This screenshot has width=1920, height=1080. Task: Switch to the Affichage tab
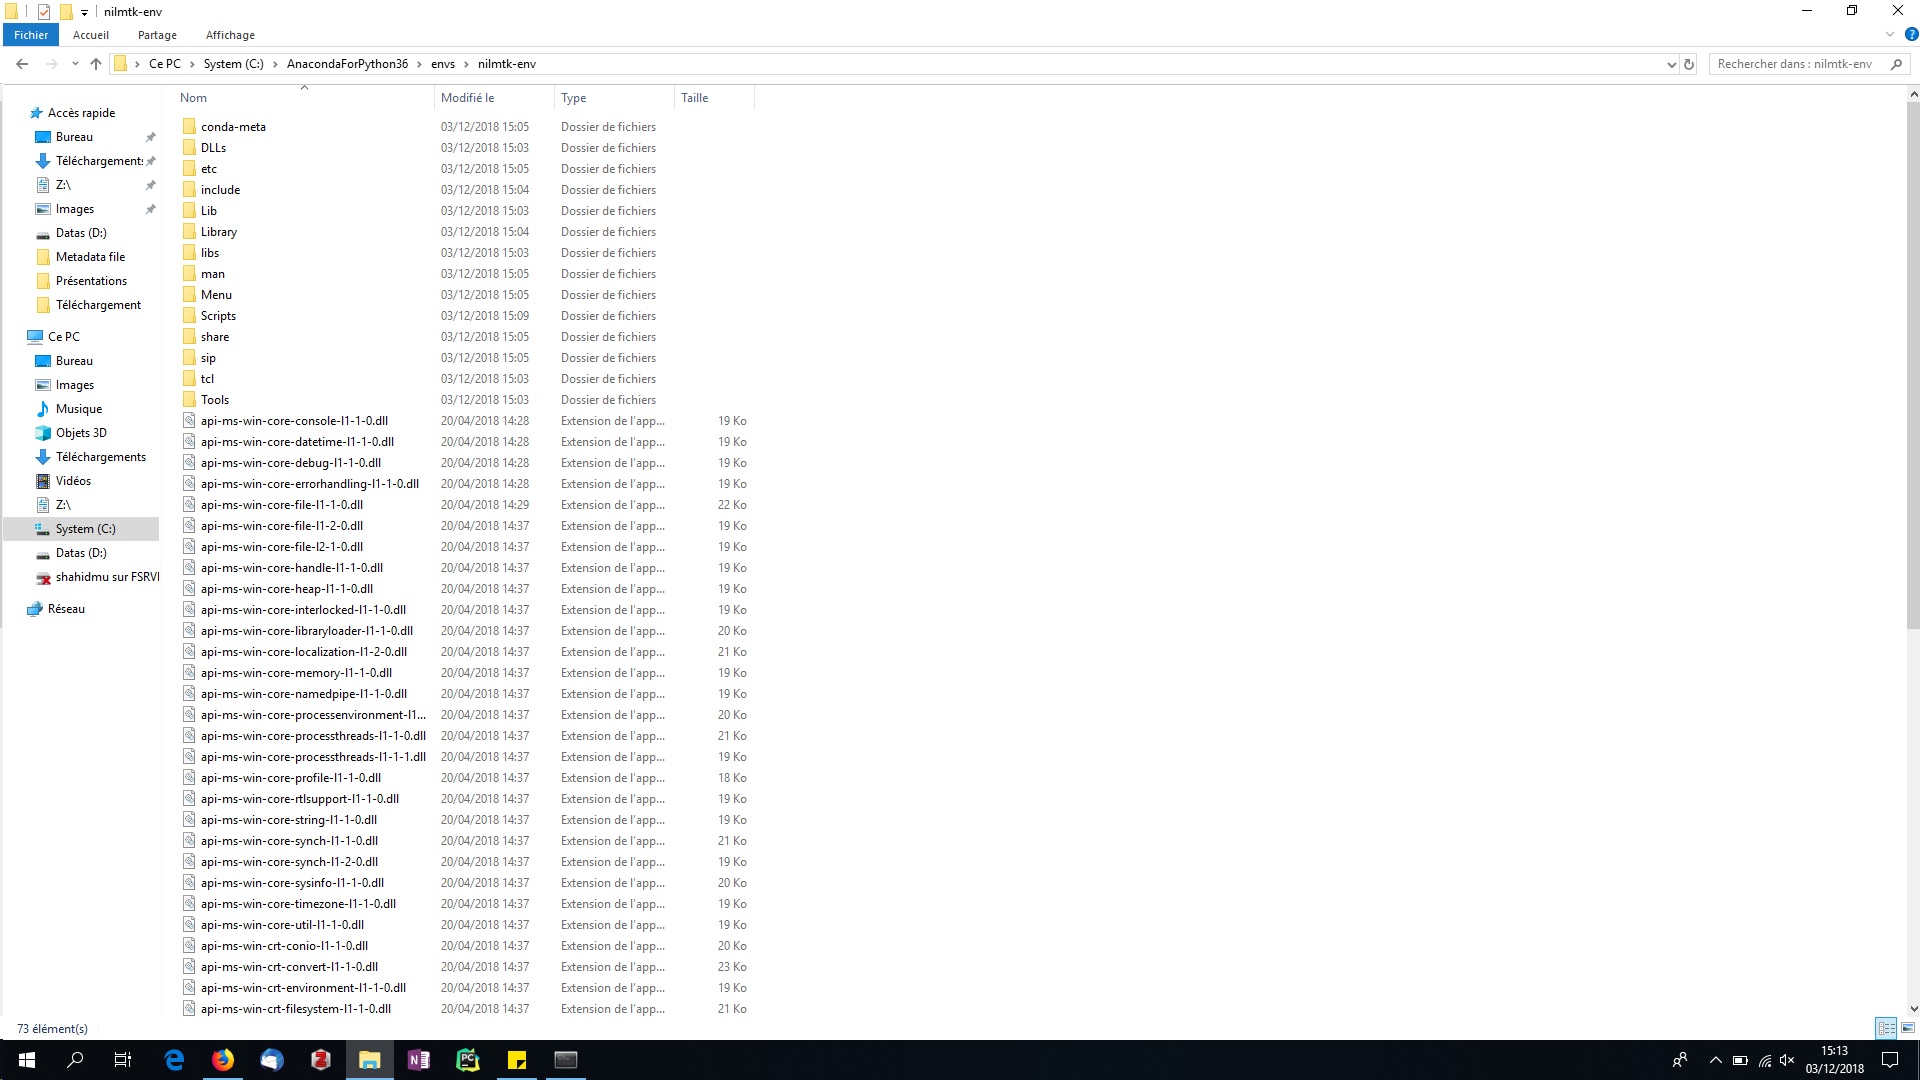click(x=230, y=35)
